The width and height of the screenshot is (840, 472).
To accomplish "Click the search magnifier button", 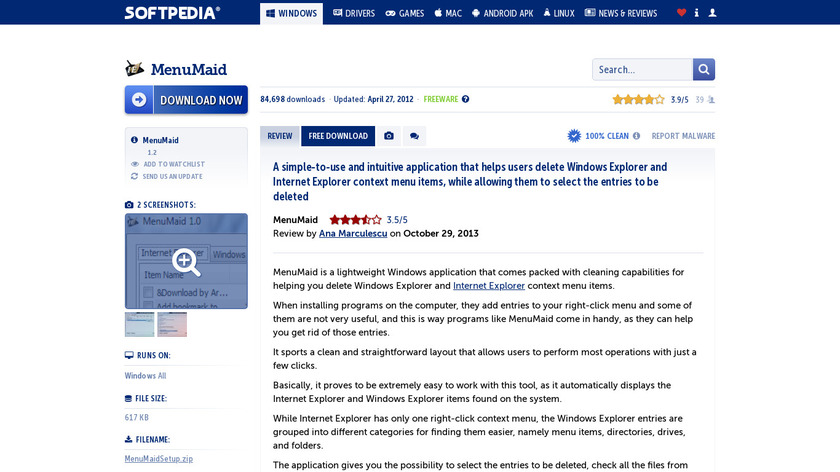I will [704, 70].
